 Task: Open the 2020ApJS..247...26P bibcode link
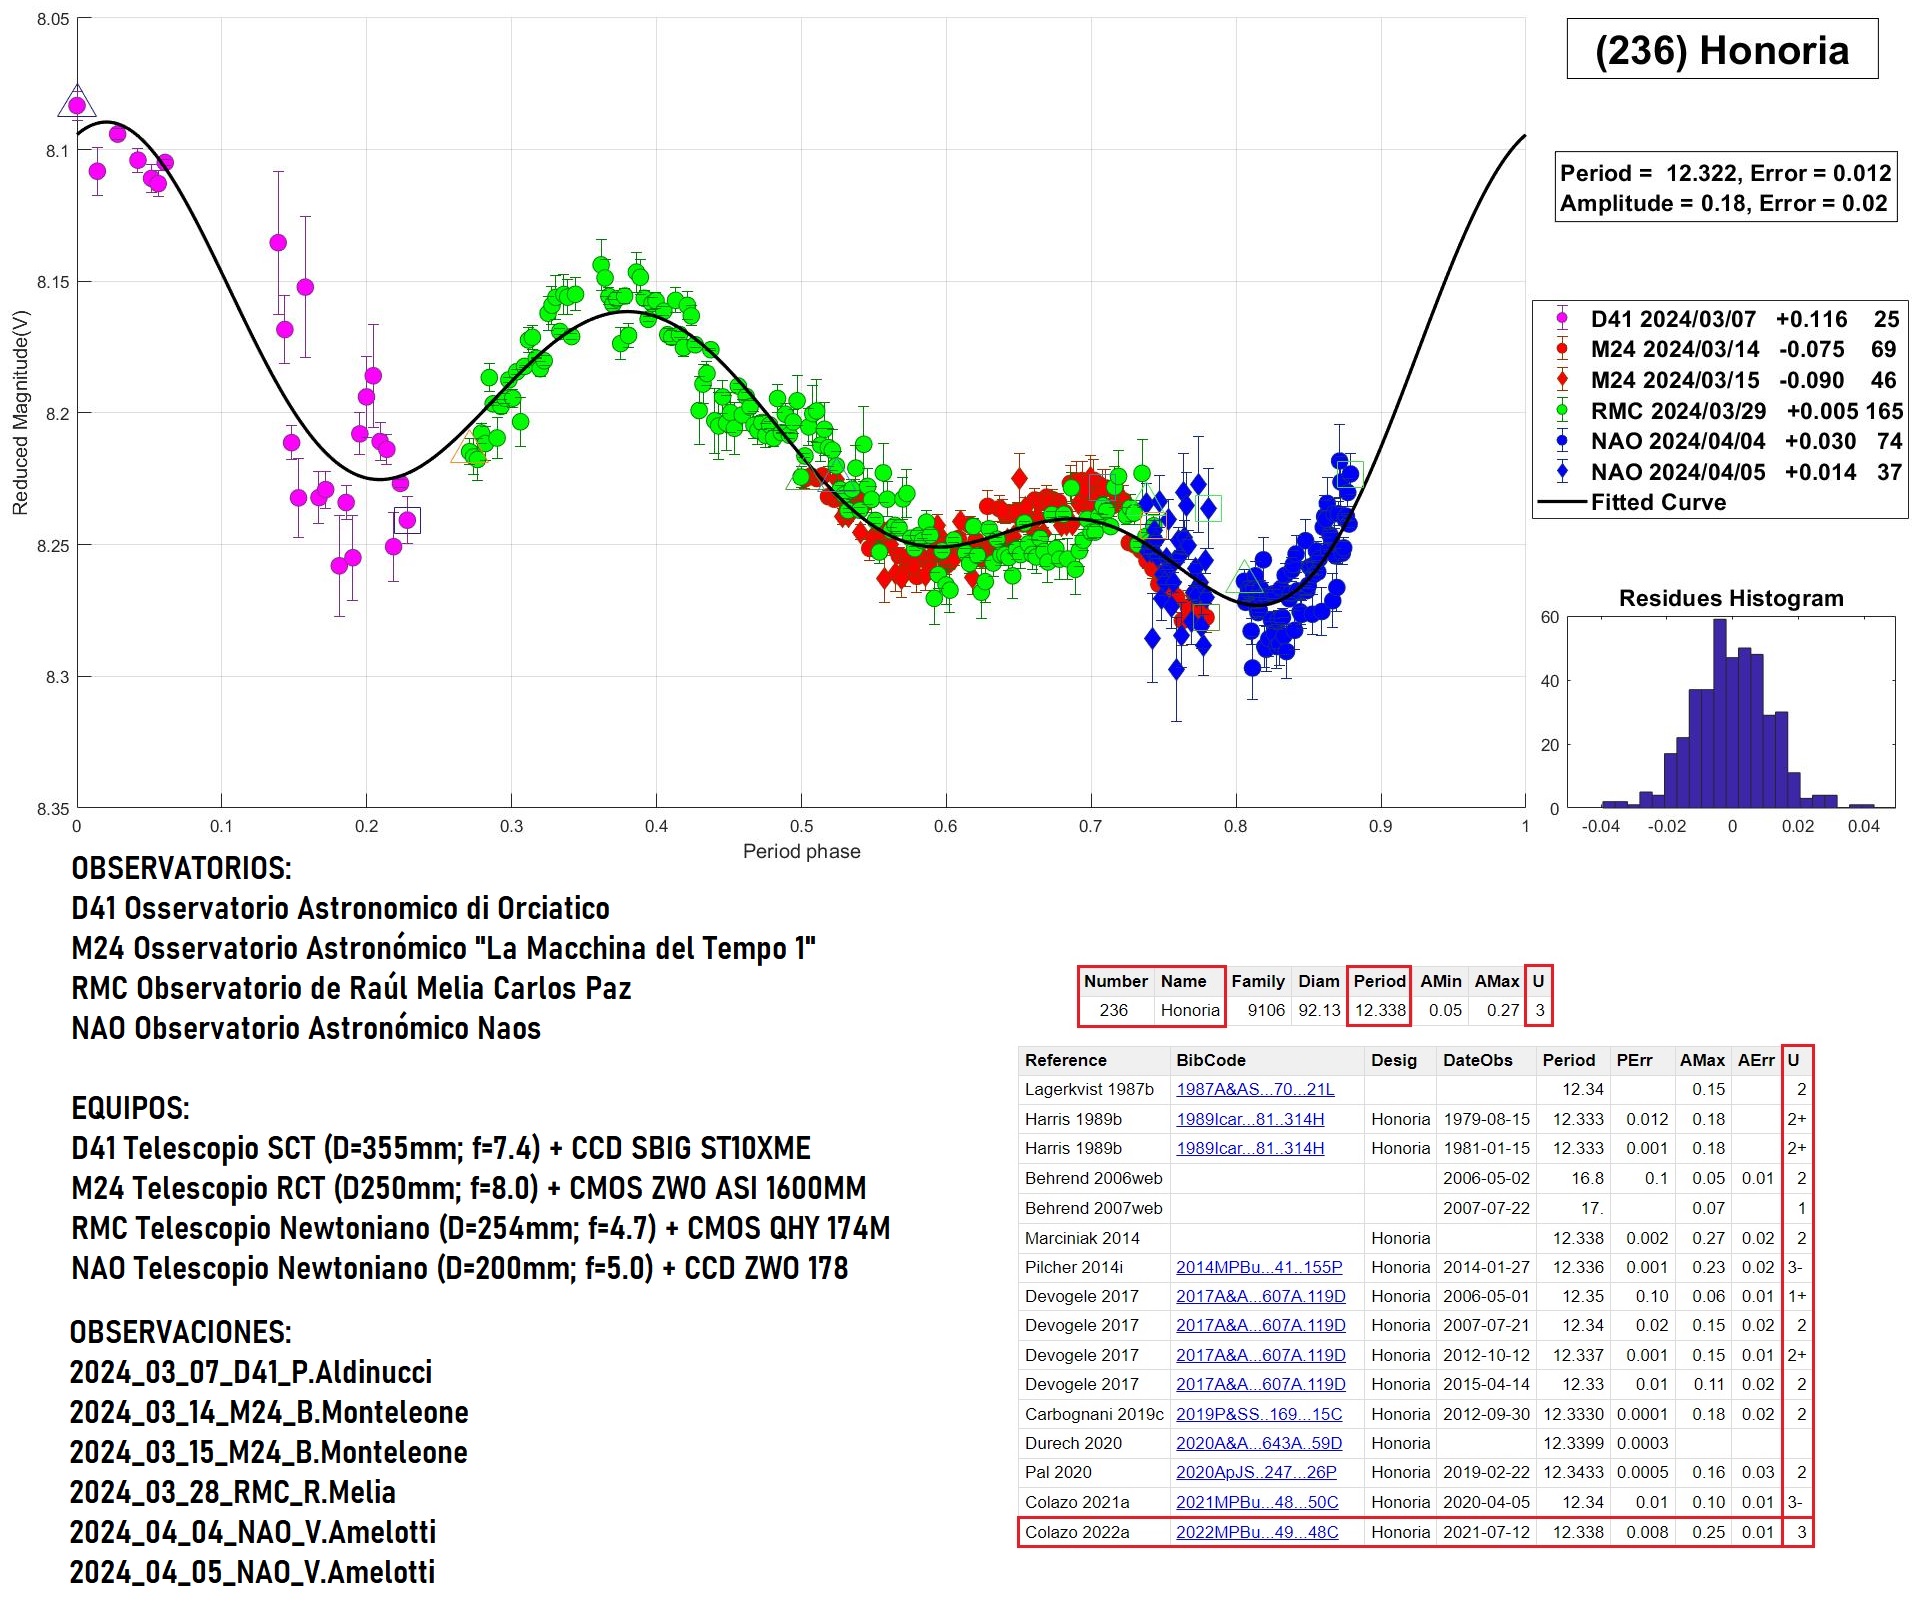[1256, 1472]
